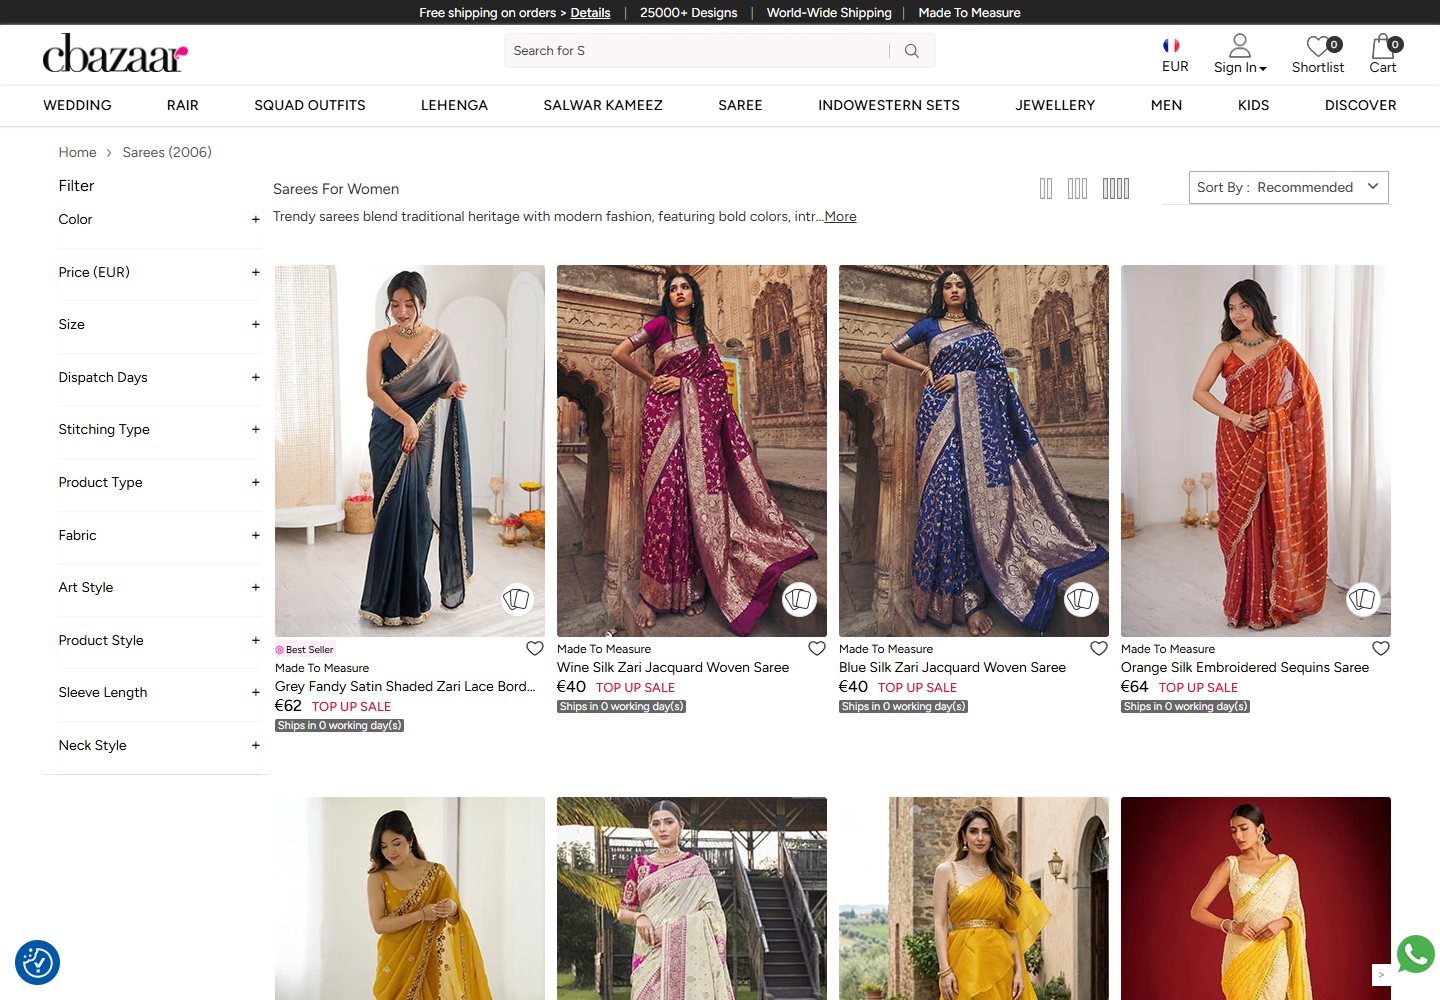Expand the Sleeve Length filter
Screen dimensions: 1440x1000
click(256, 692)
